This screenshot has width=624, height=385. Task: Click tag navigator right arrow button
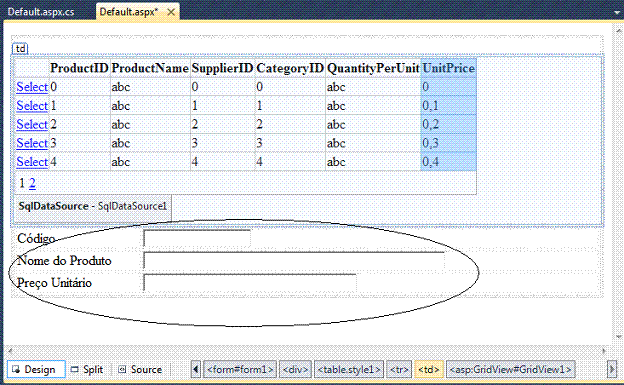612,369
